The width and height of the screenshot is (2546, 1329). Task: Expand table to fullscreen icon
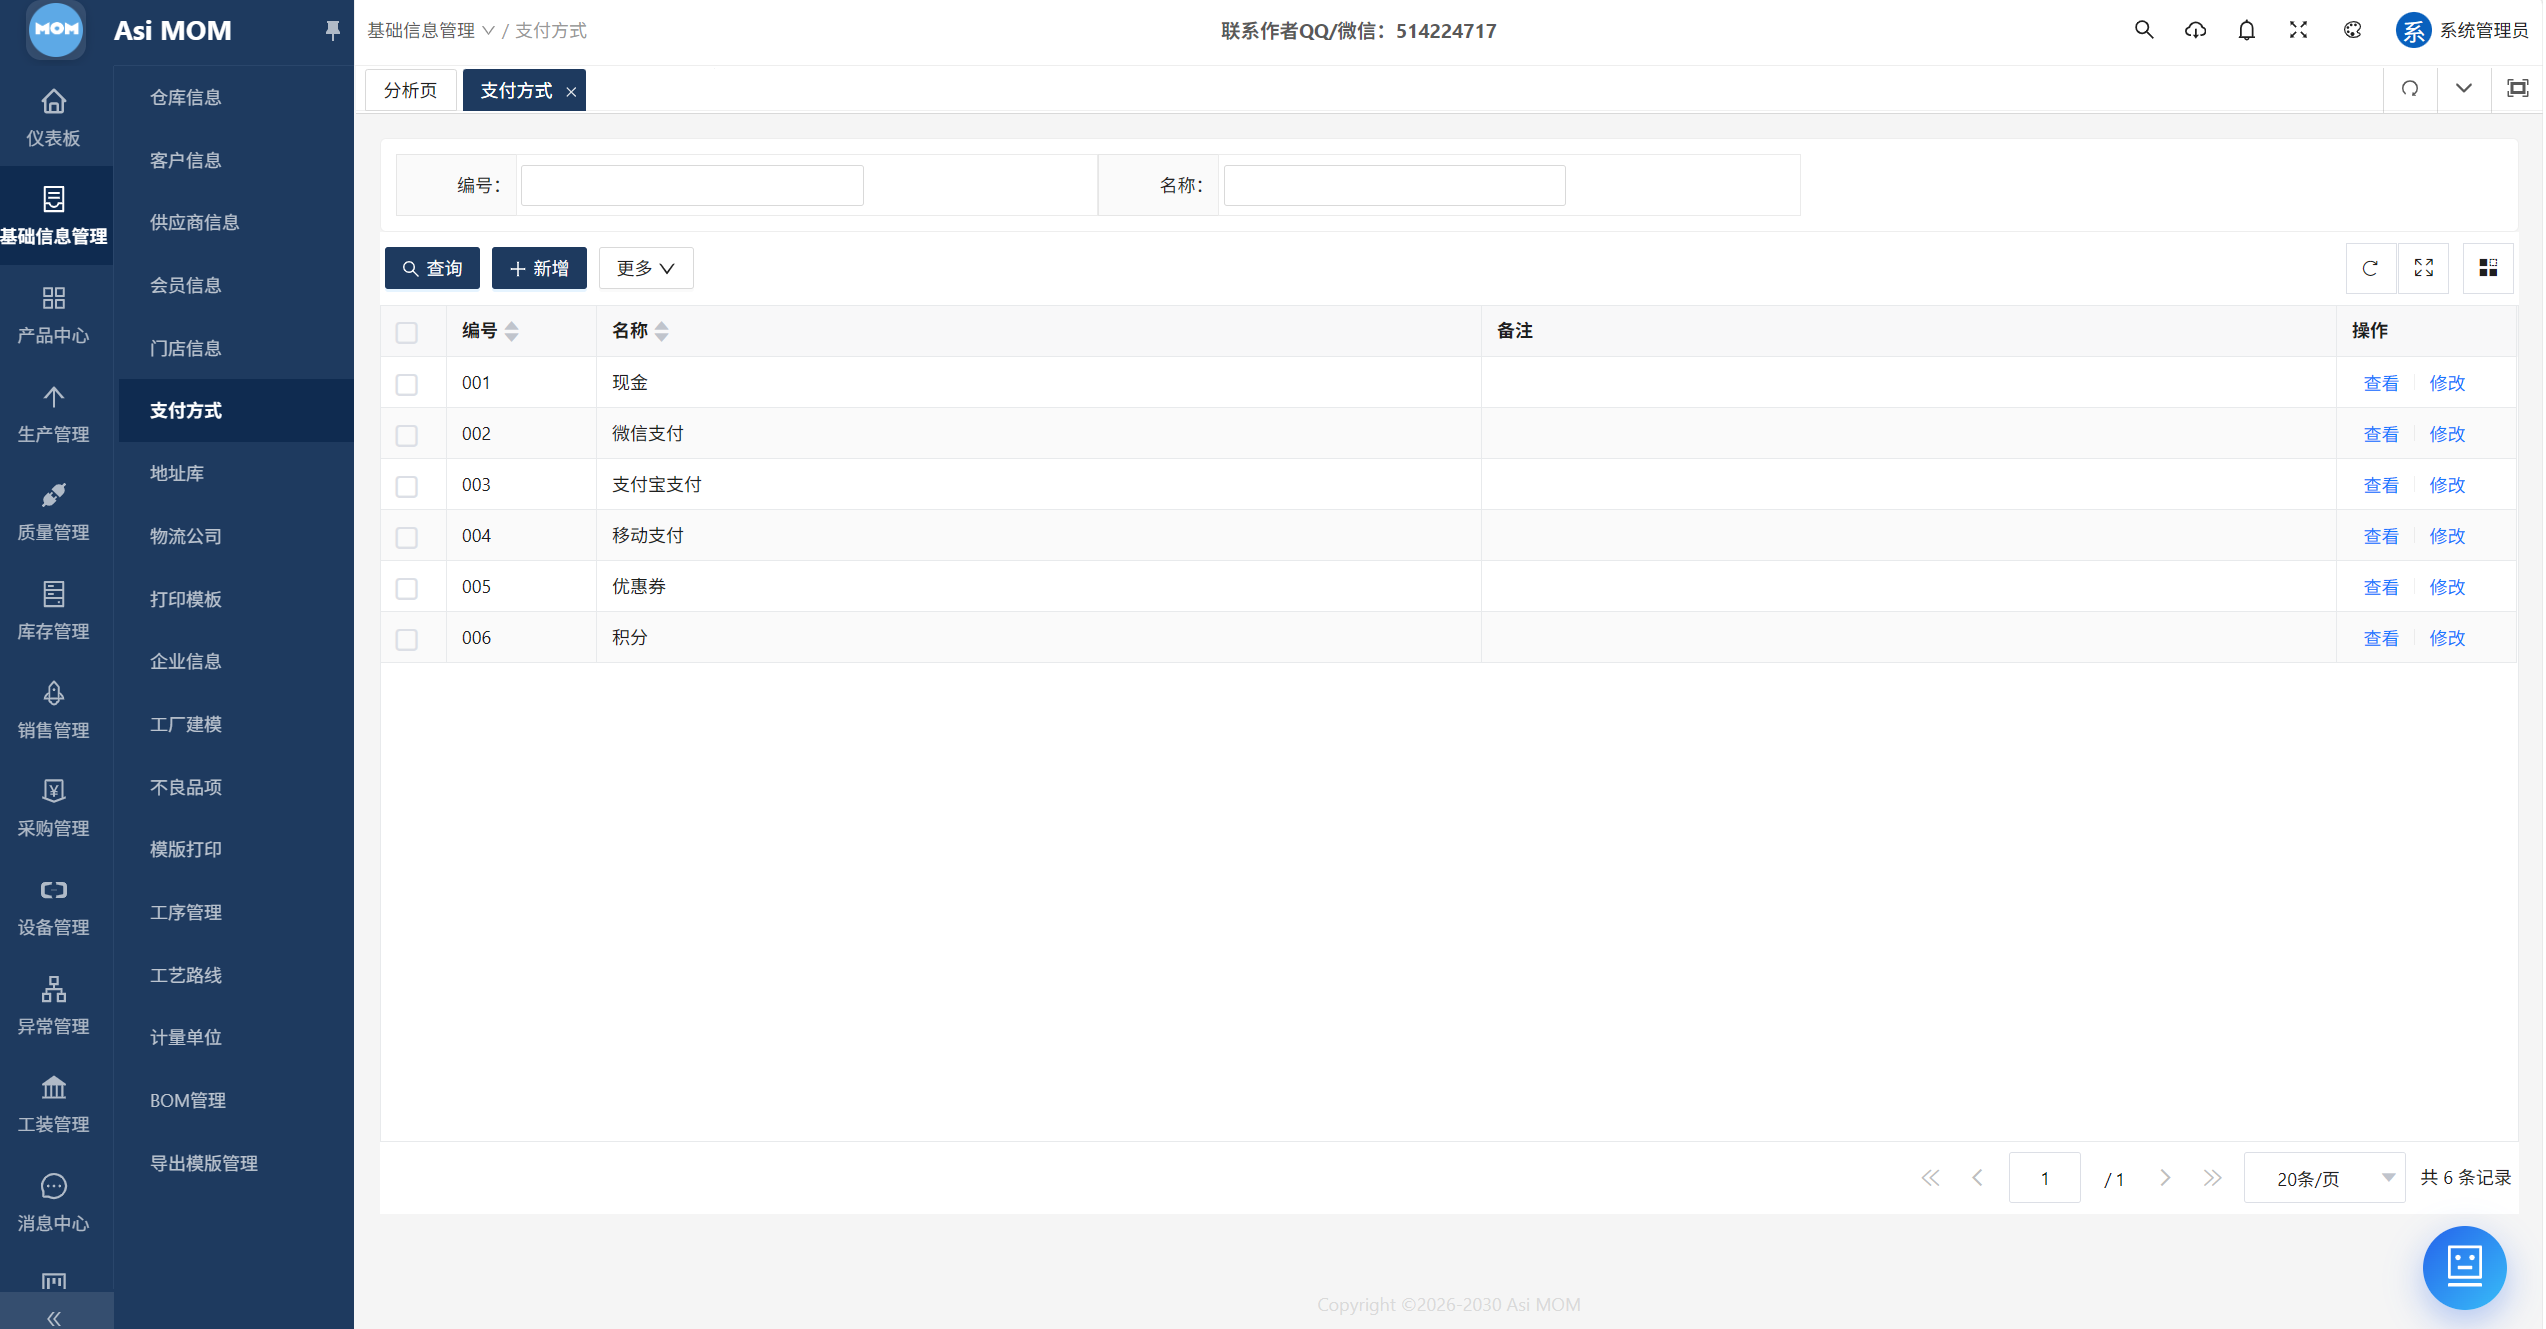click(x=2424, y=268)
